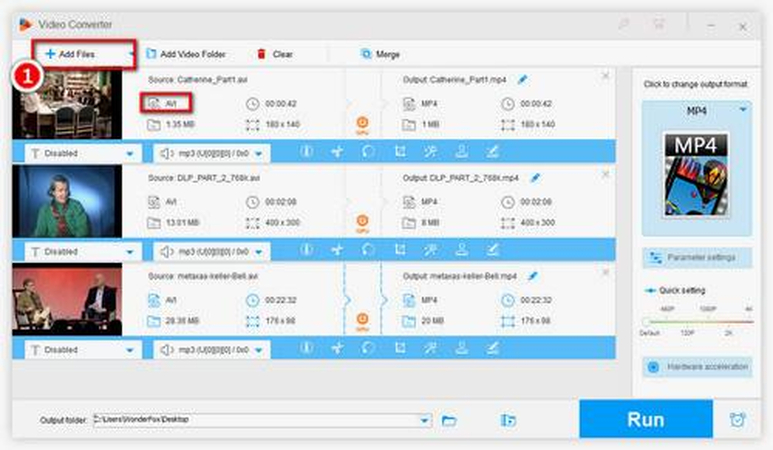The width and height of the screenshot is (773, 450).
Task: Open Parameter settings
Action: 697,258
